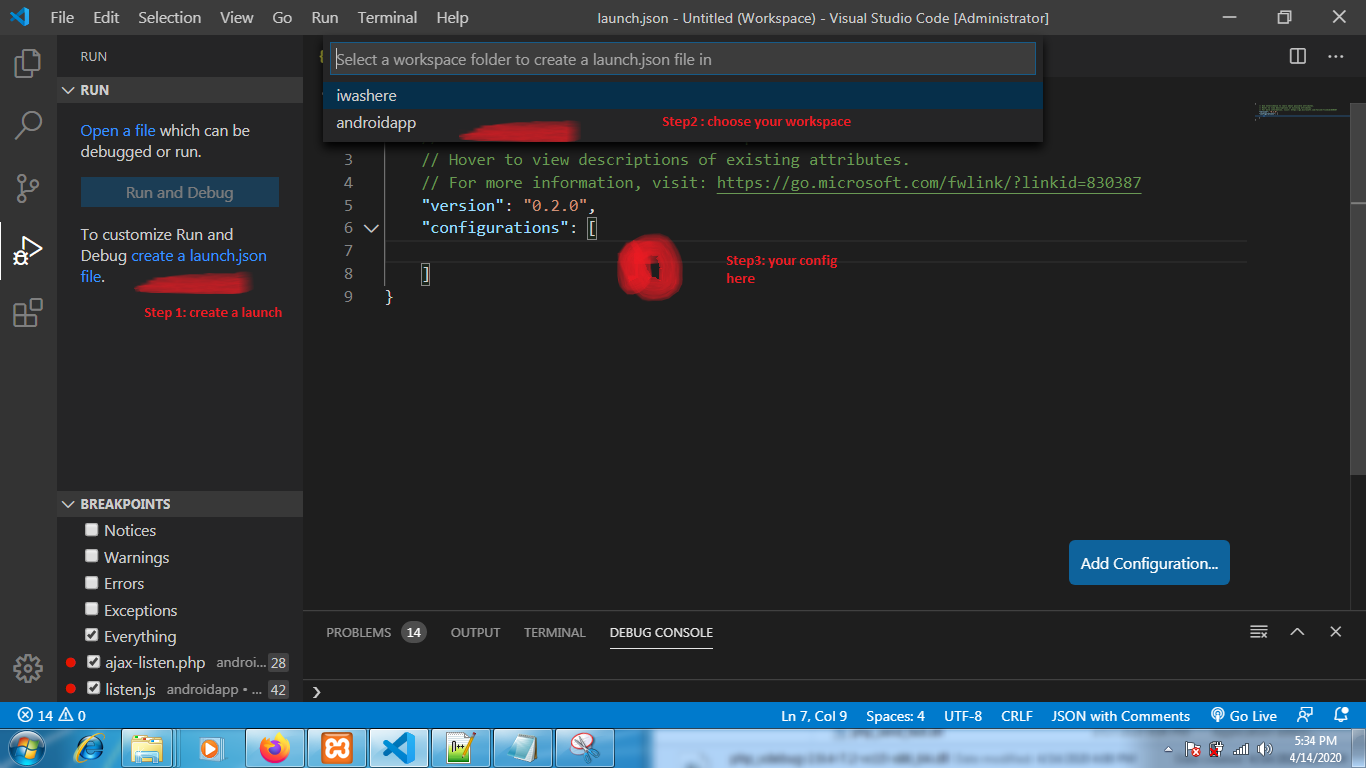Split the editor to the right

tap(1298, 57)
